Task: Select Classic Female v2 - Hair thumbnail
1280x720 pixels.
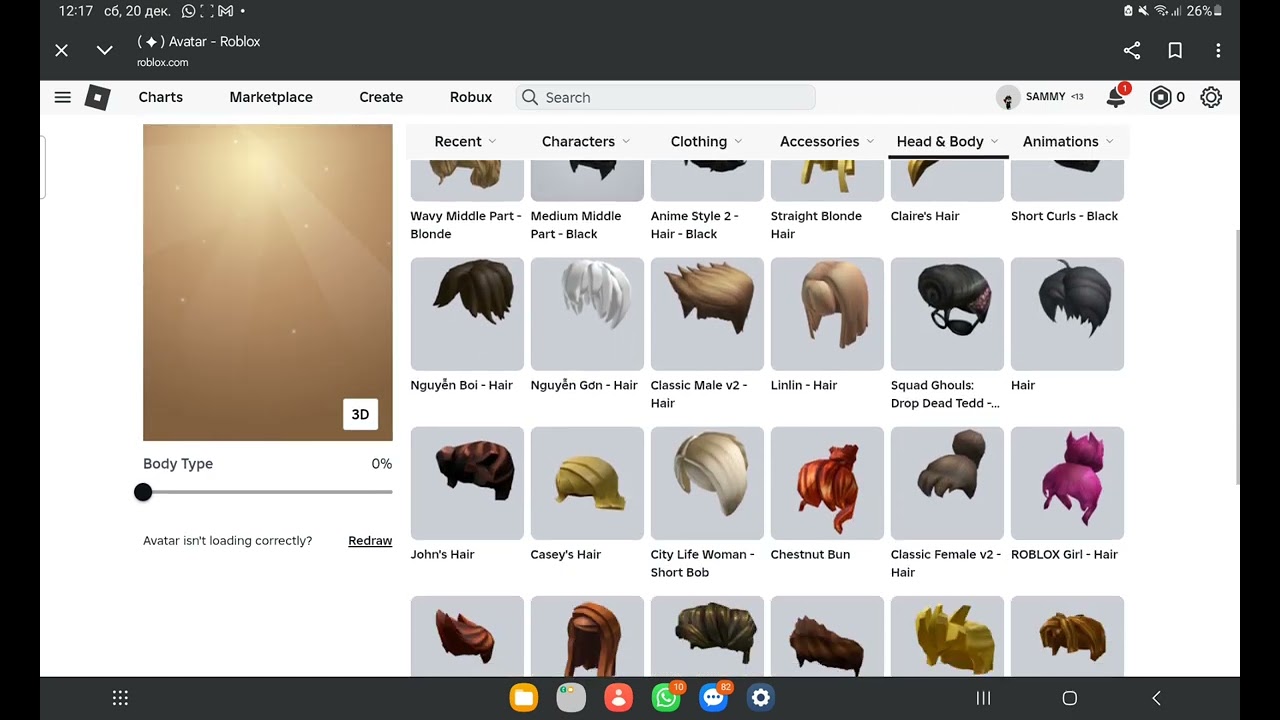Action: point(947,483)
